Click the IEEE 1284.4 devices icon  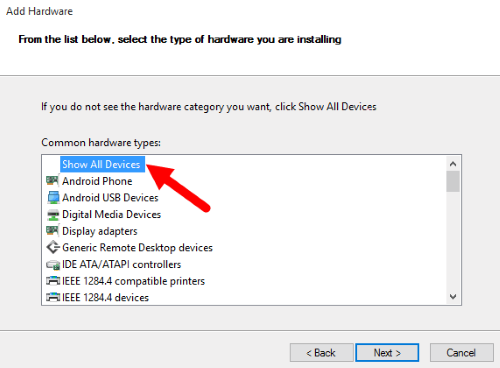click(53, 297)
